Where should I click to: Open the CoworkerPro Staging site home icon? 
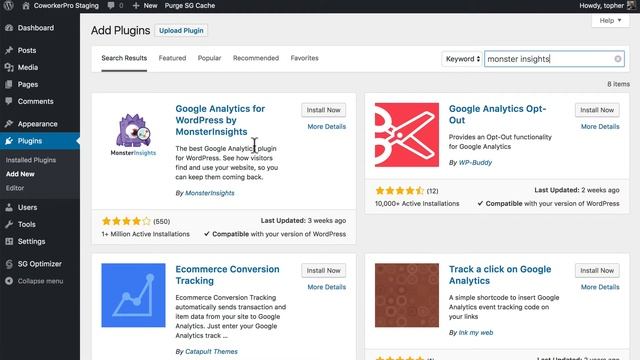tap(26, 6)
